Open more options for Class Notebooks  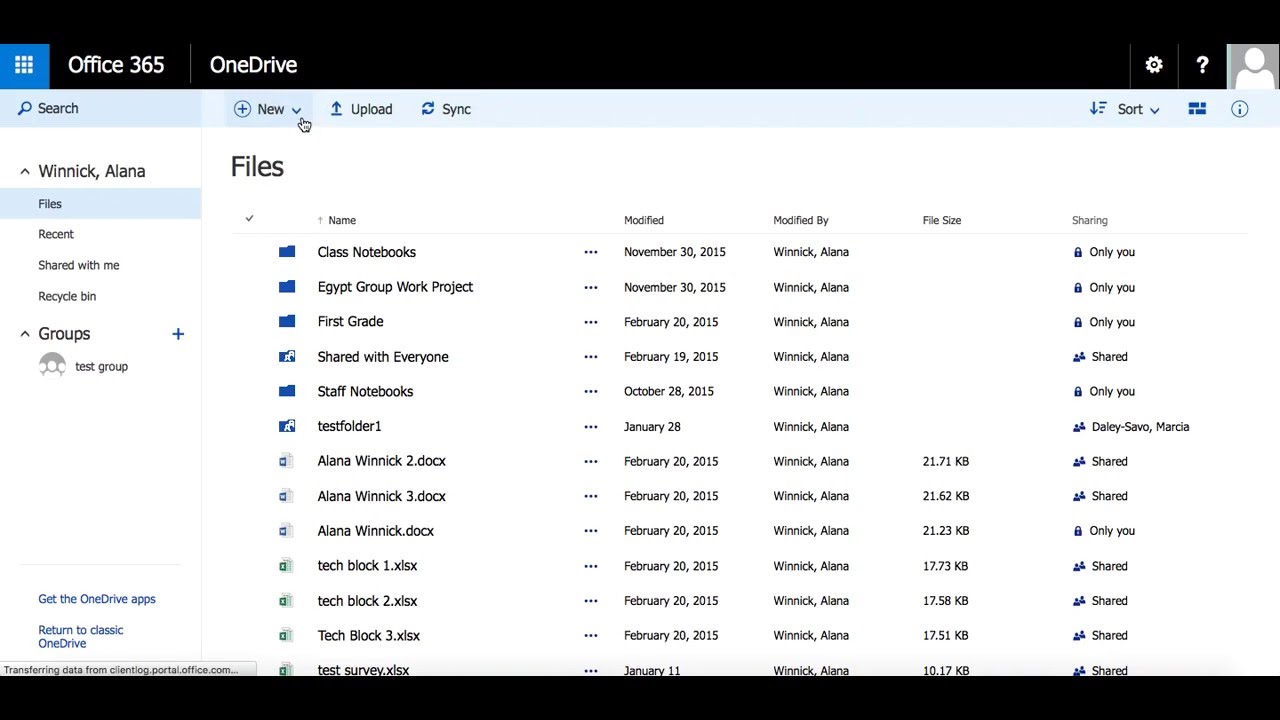coord(591,252)
